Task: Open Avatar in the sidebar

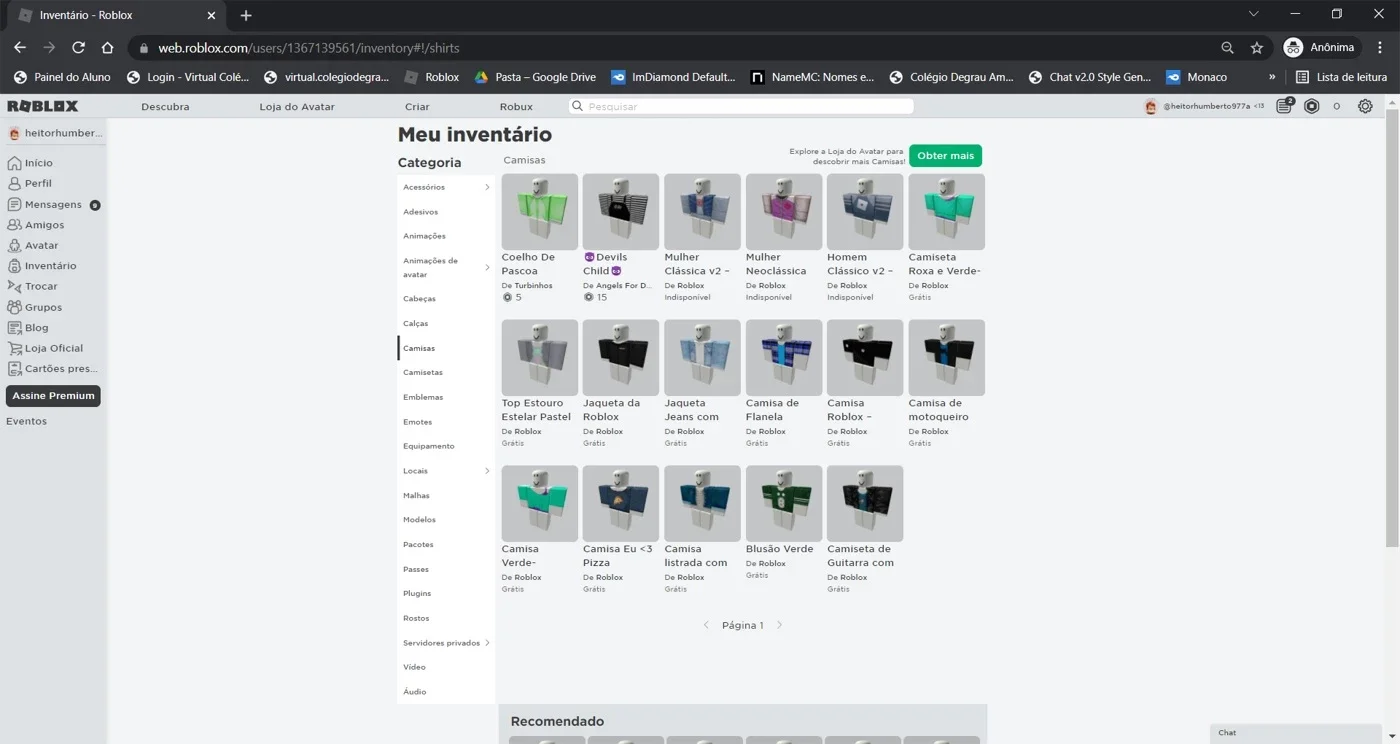Action: tap(41, 246)
